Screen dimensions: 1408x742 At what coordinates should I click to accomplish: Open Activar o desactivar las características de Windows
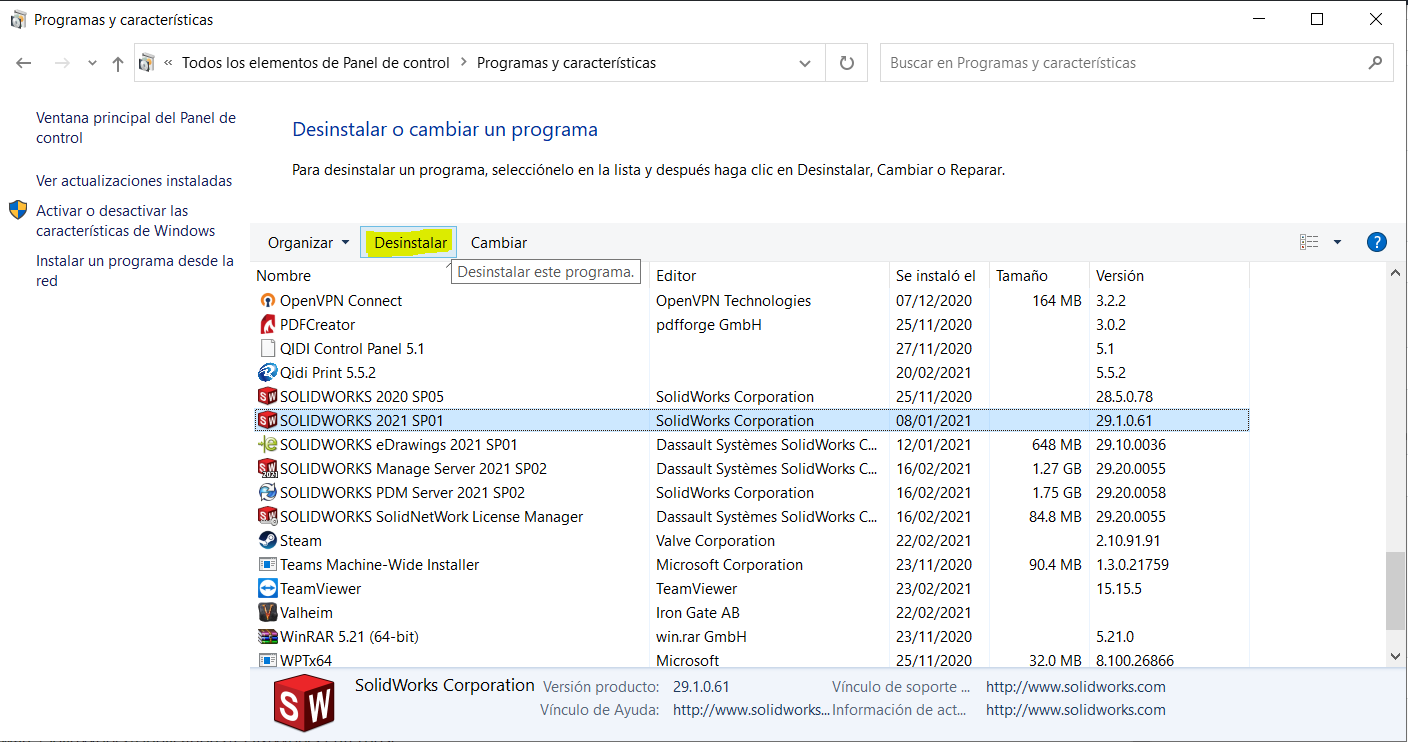126,221
